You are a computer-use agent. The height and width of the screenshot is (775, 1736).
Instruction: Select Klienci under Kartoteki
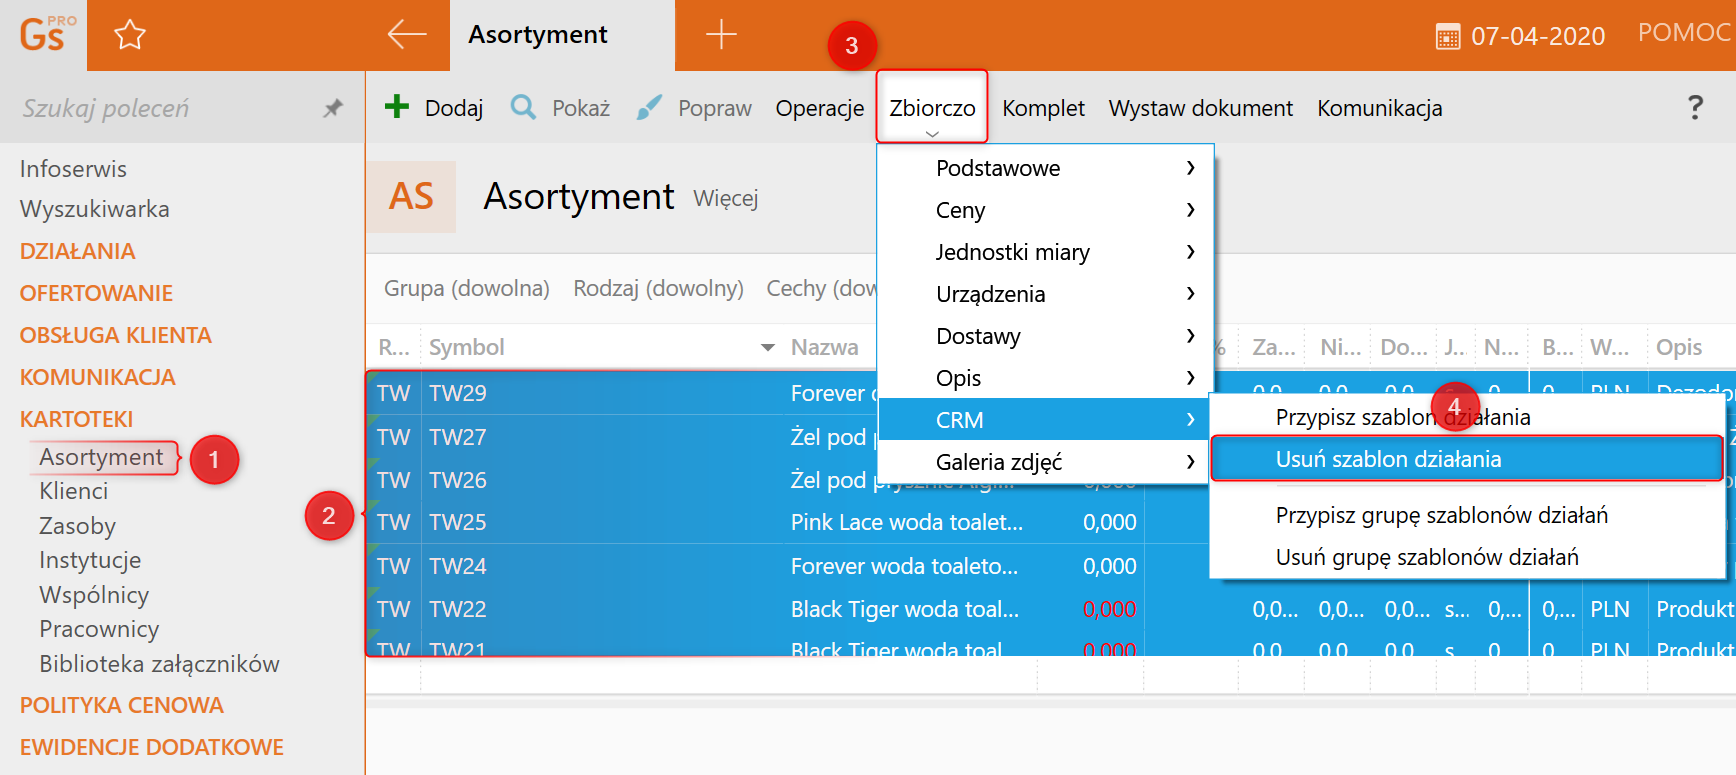coord(74,491)
